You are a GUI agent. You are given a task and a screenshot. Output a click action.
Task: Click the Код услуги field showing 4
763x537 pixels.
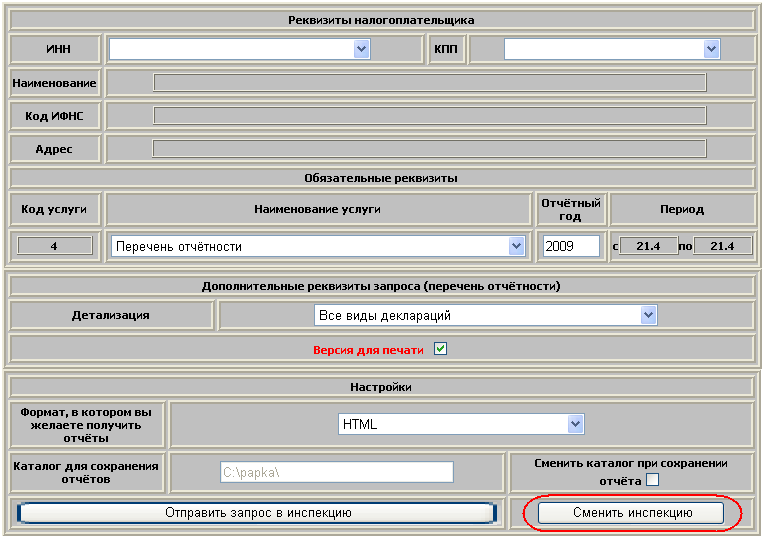click(x=54, y=246)
